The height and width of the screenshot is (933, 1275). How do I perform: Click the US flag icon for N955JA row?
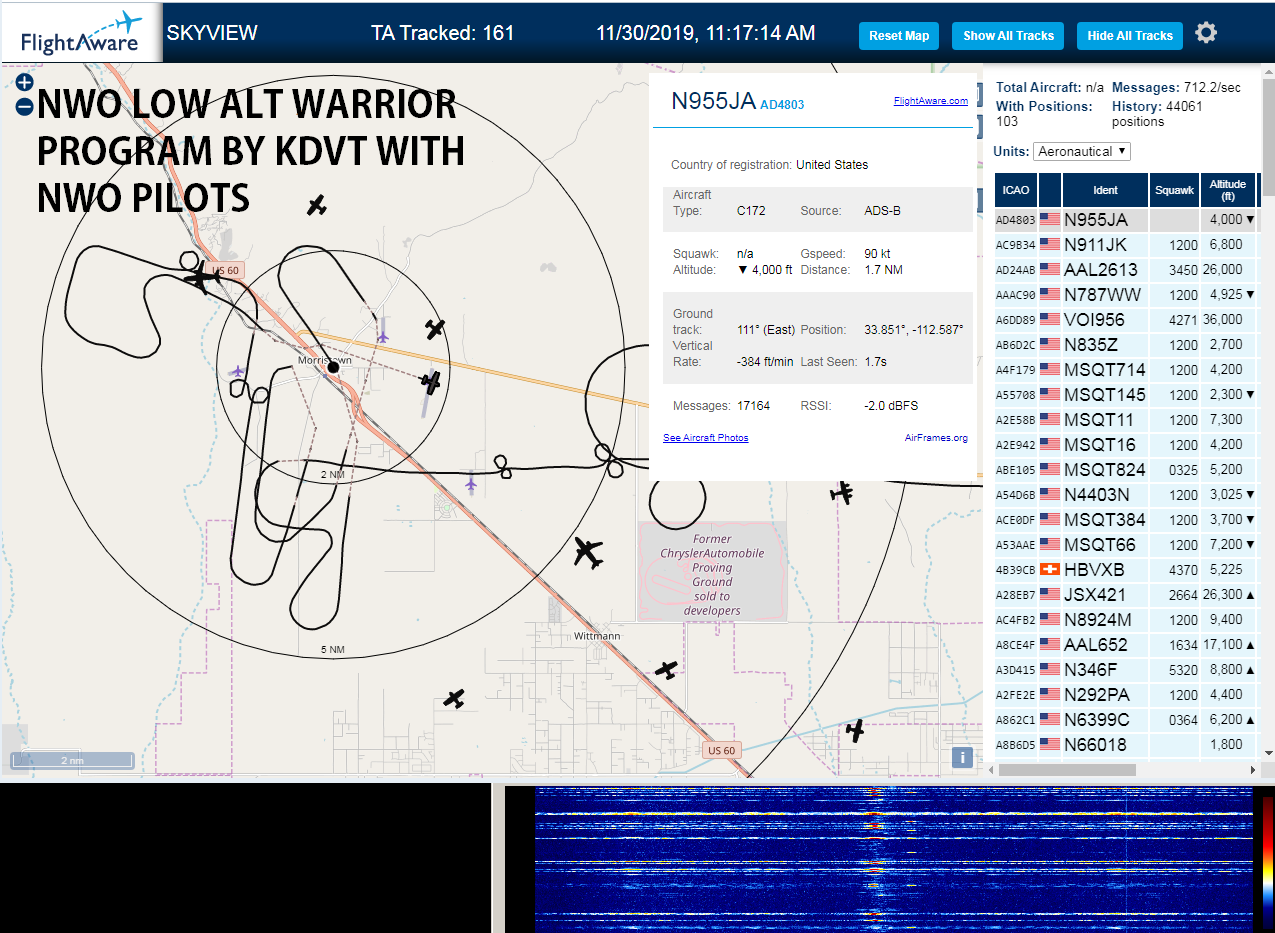[1050, 219]
